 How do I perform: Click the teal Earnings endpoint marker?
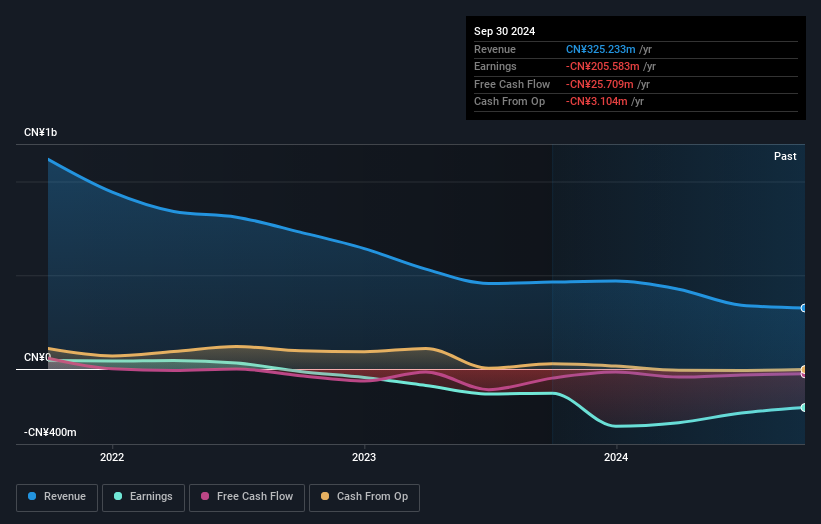tap(804, 407)
